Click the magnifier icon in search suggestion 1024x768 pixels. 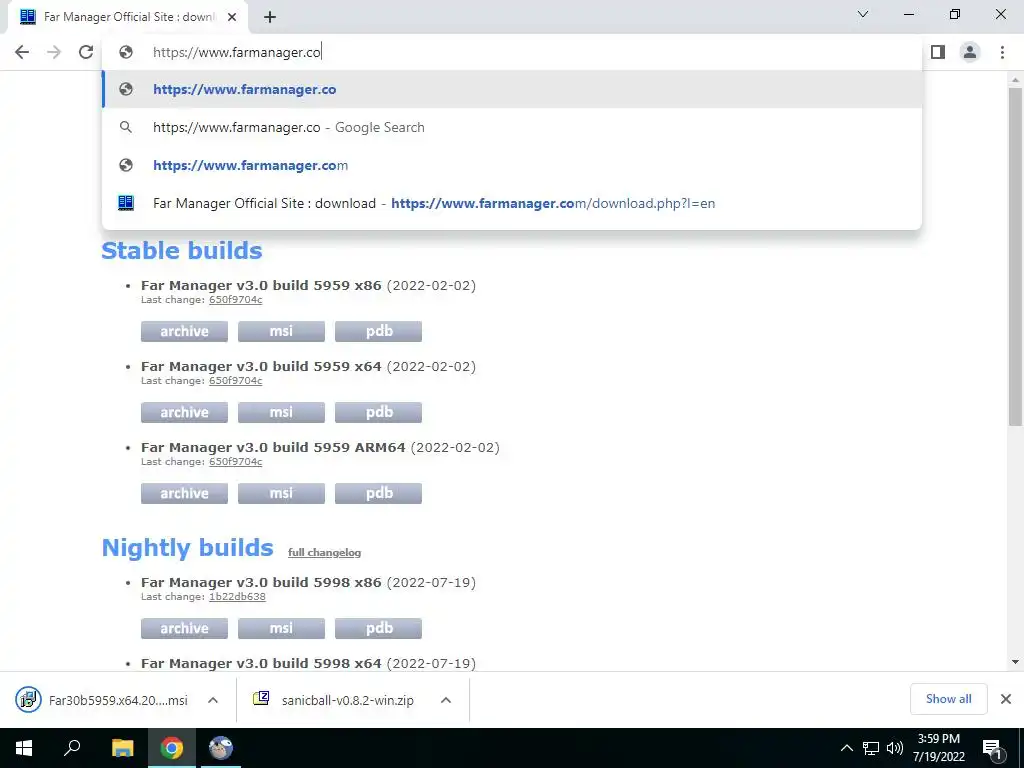coord(126,127)
